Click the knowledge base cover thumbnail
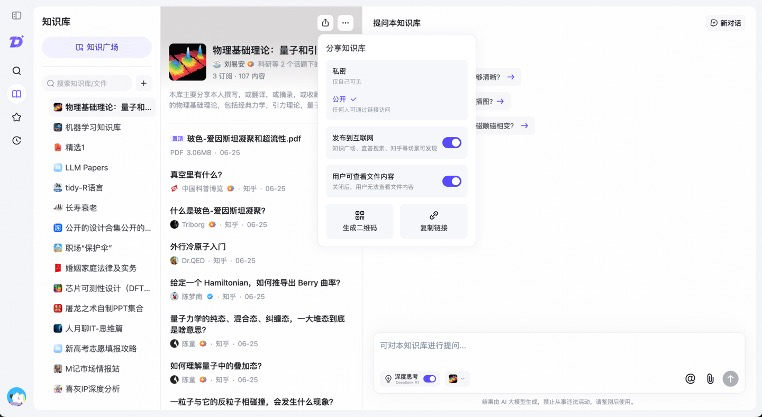This screenshot has width=762, height=418. [x=188, y=62]
